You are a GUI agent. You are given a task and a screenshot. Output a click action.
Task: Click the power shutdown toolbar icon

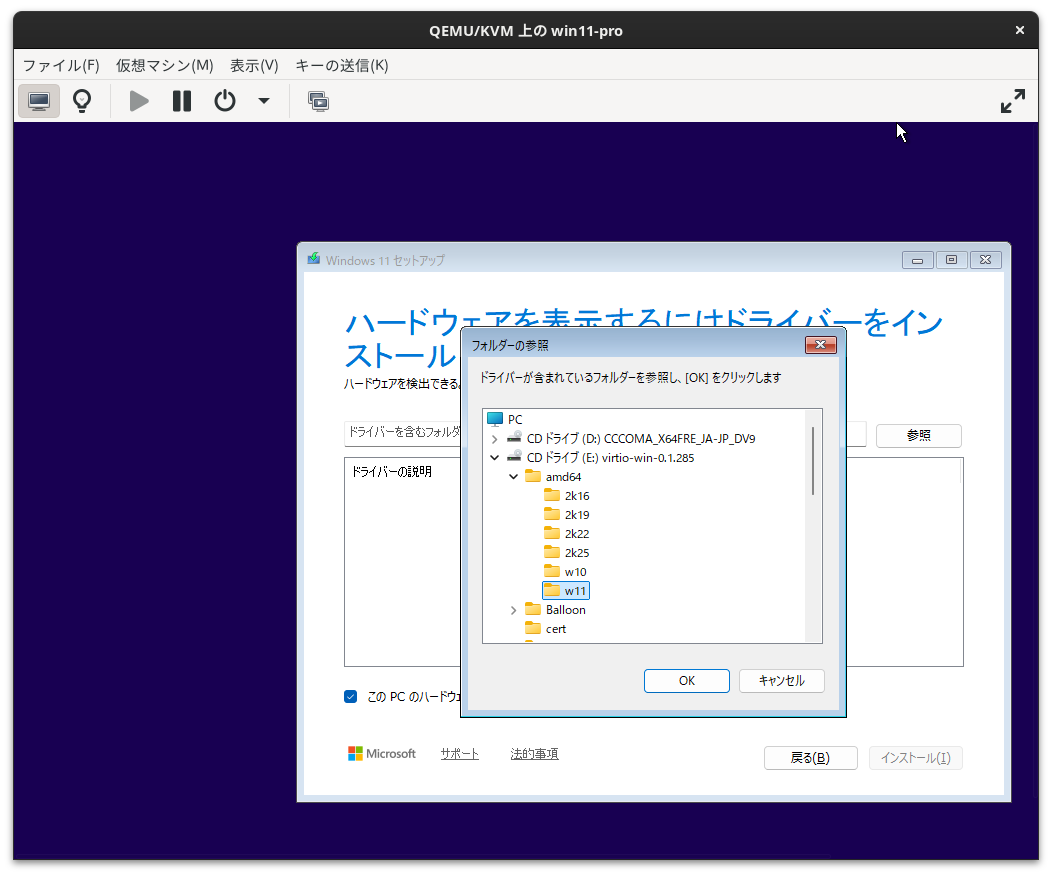(x=224, y=101)
